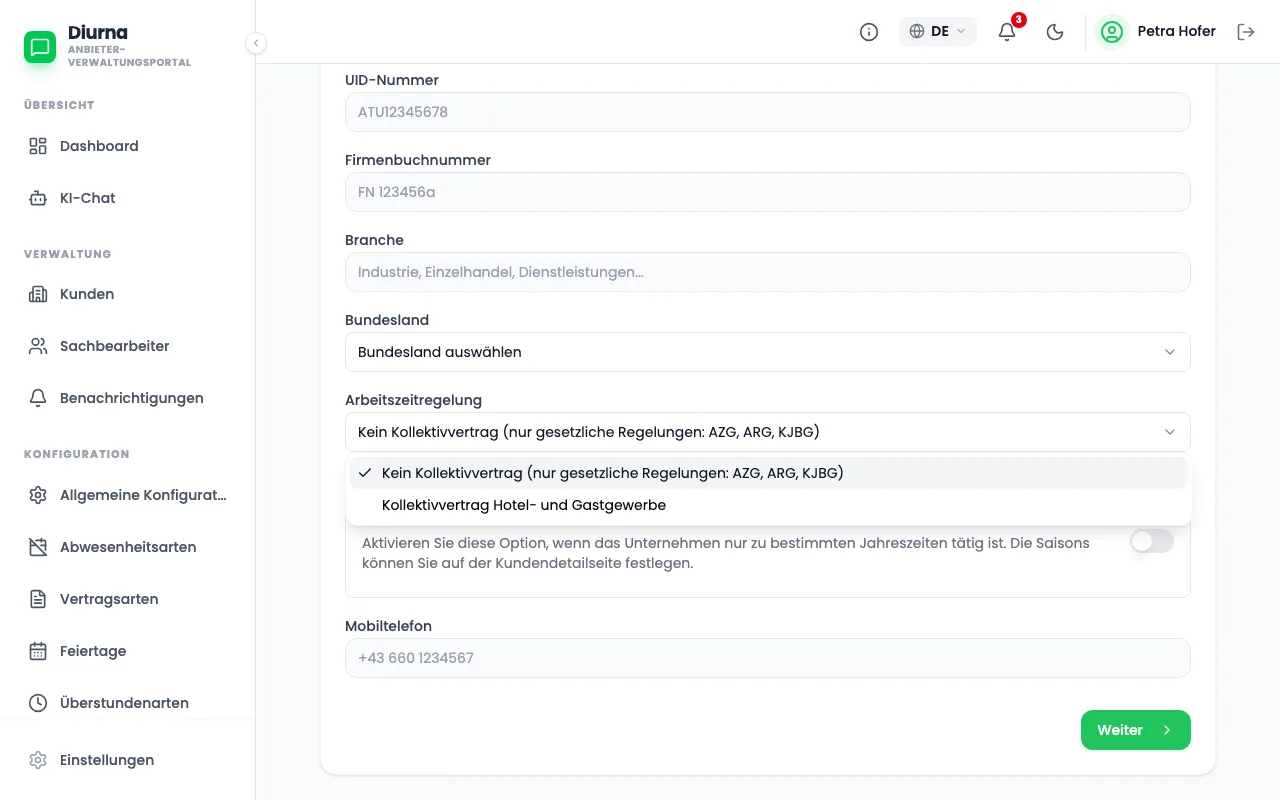Click the Vertragsarten document icon
The width and height of the screenshot is (1280, 800).
click(x=38, y=599)
